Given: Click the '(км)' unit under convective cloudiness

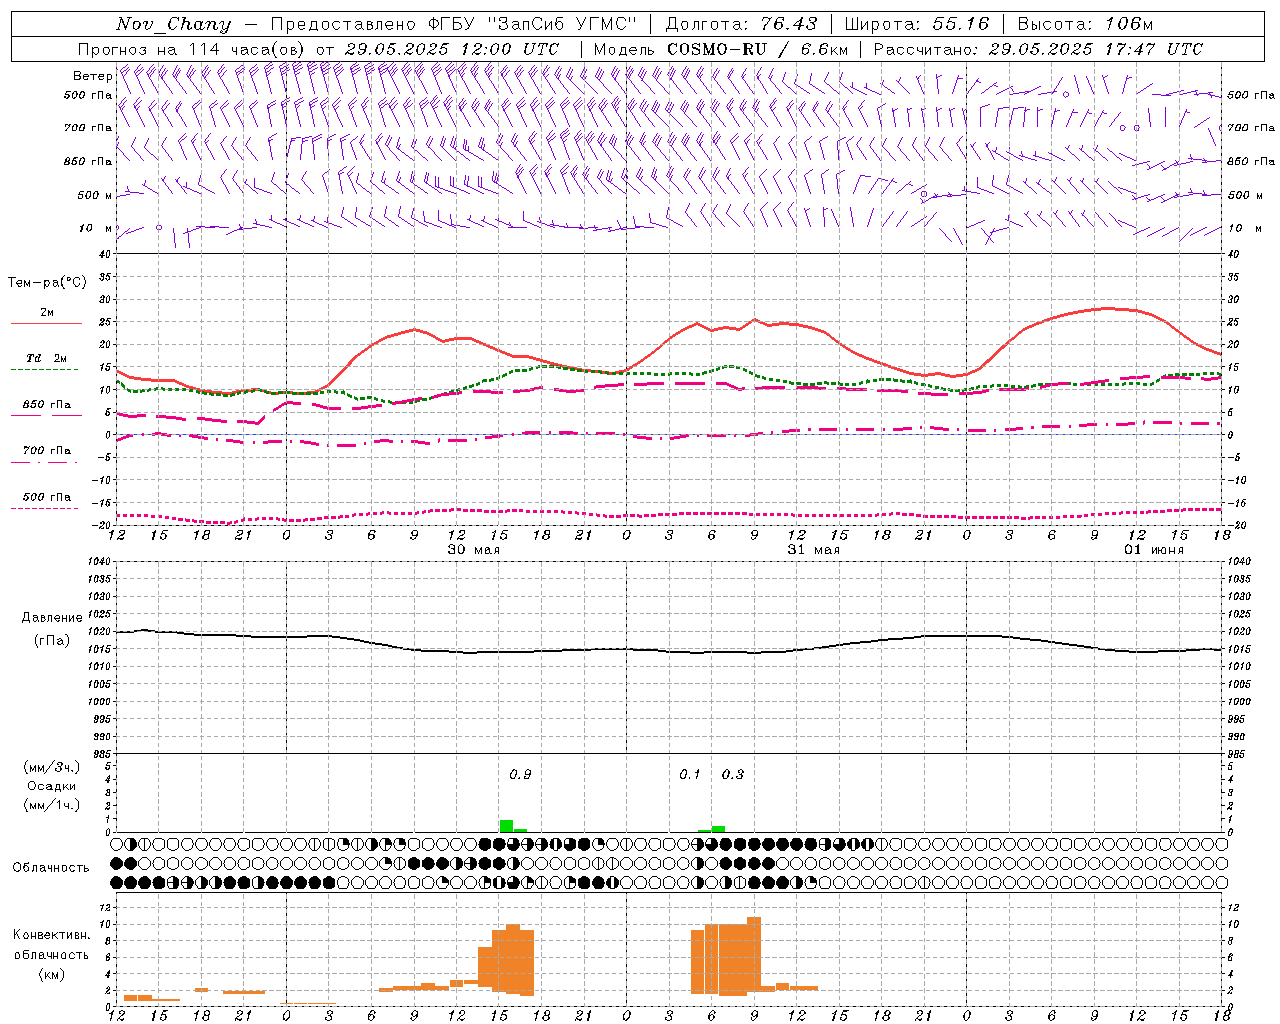Looking at the screenshot, I should [x=51, y=974].
